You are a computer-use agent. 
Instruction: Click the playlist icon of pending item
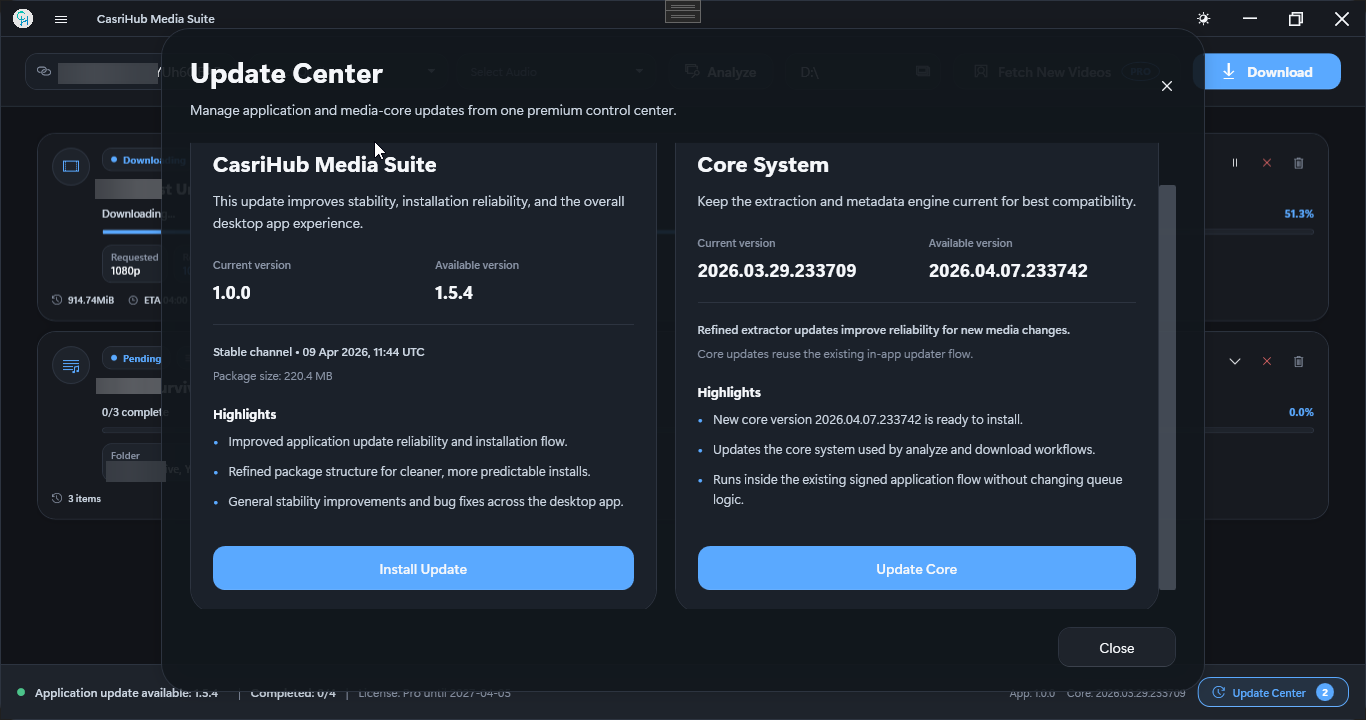pos(71,366)
